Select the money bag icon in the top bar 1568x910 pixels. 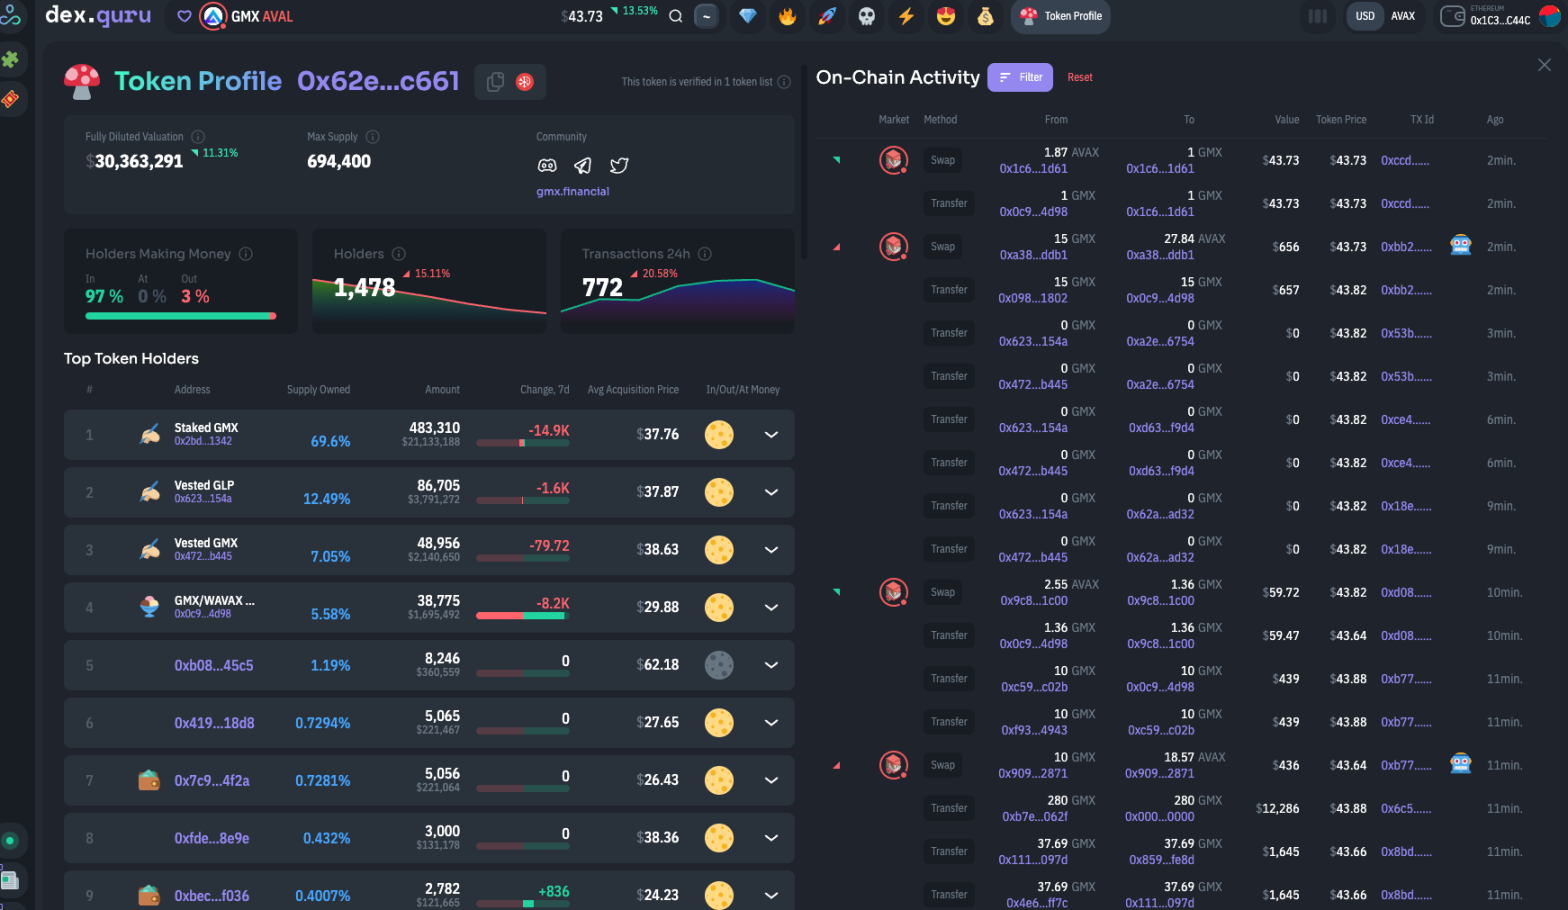click(x=986, y=16)
